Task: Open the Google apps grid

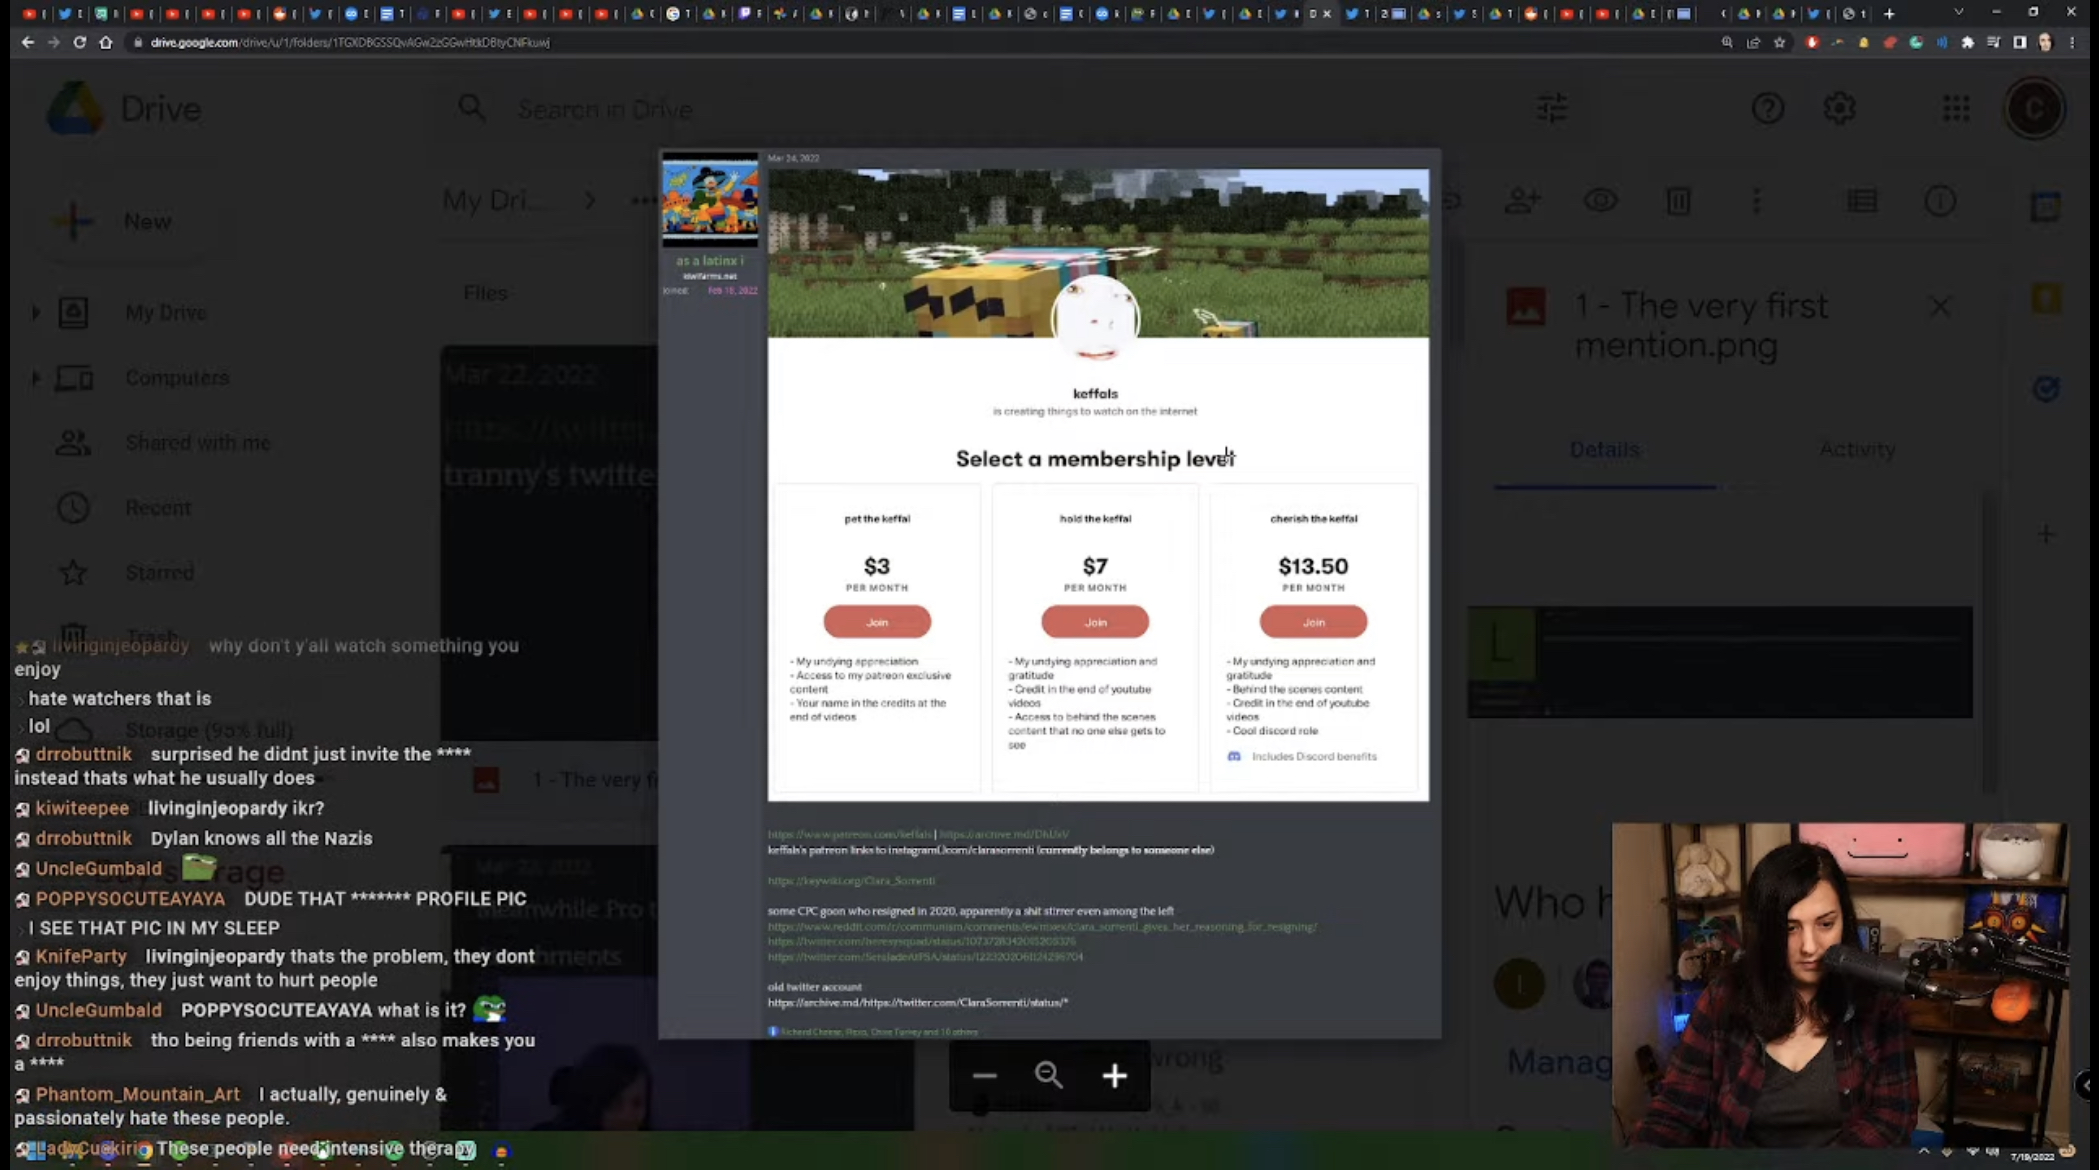Action: coord(1956,108)
